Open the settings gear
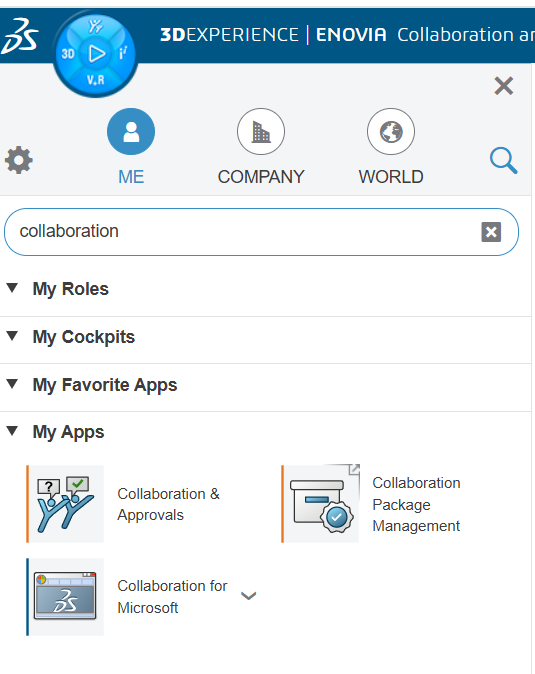 pyautogui.click(x=18, y=160)
